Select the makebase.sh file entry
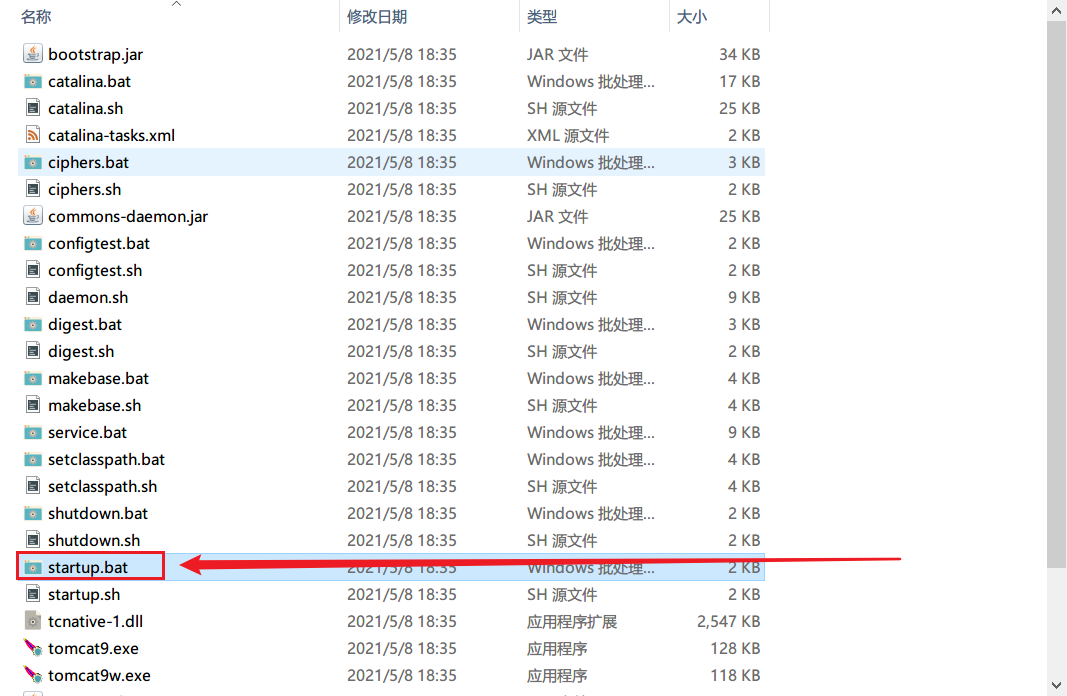The height and width of the screenshot is (696, 1067). click(x=94, y=405)
